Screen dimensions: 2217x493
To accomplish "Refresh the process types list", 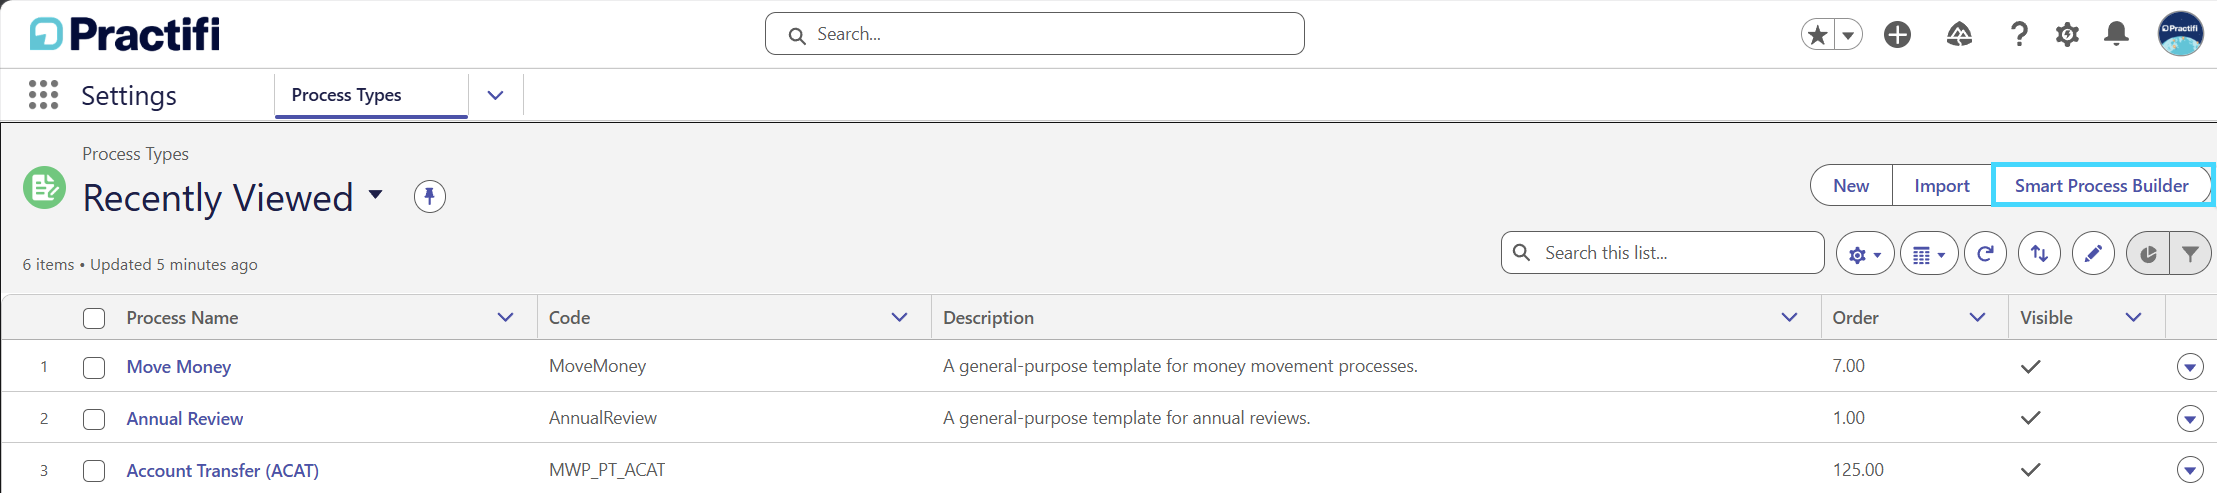I will 1985,253.
